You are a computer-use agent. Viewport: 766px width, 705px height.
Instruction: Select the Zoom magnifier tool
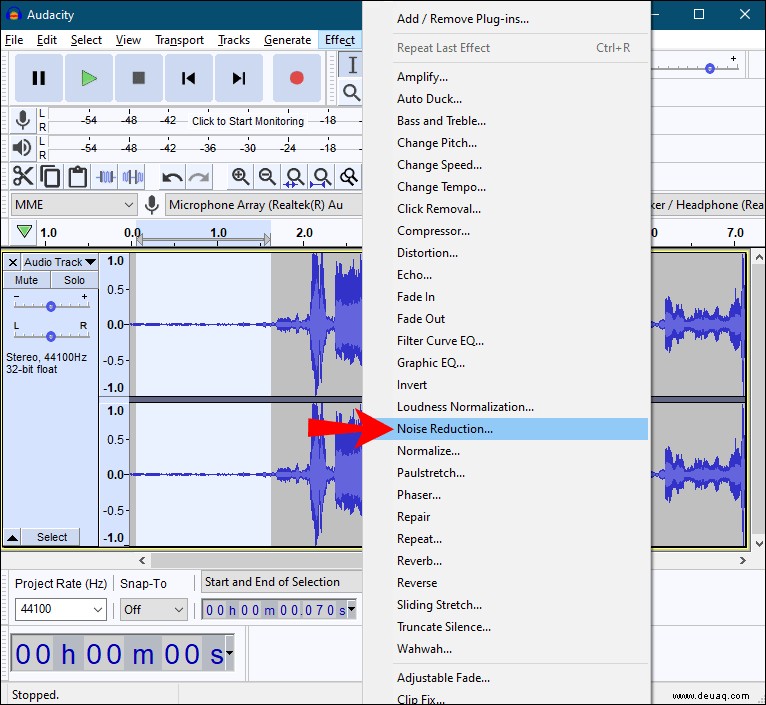click(351, 92)
